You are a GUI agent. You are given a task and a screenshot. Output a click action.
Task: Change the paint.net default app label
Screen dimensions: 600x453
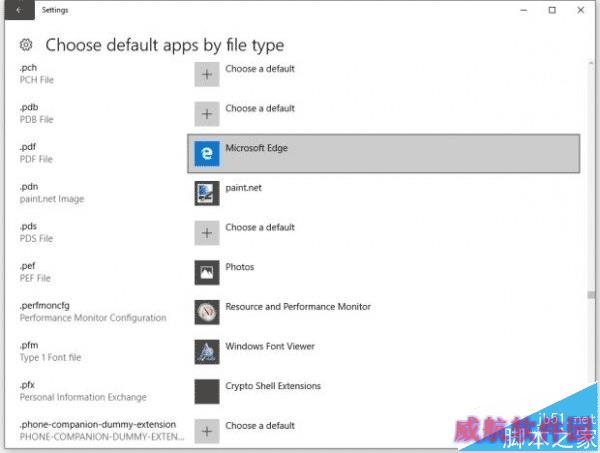coord(243,187)
